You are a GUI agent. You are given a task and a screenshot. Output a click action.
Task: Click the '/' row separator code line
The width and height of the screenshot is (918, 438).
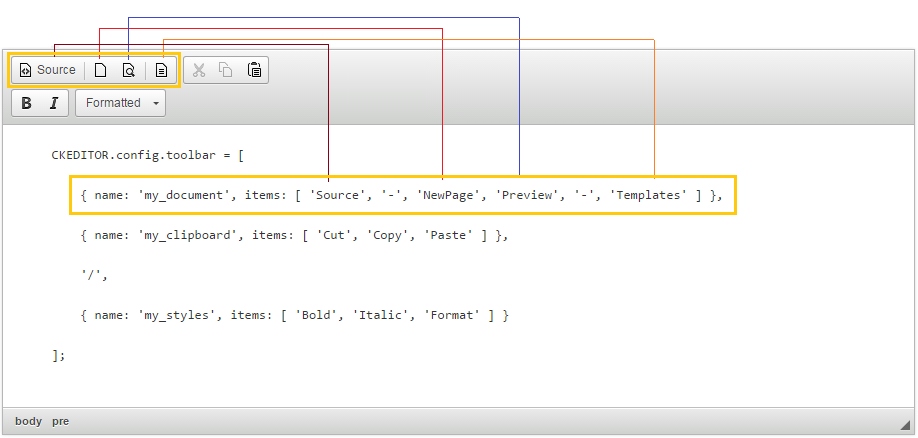point(94,275)
